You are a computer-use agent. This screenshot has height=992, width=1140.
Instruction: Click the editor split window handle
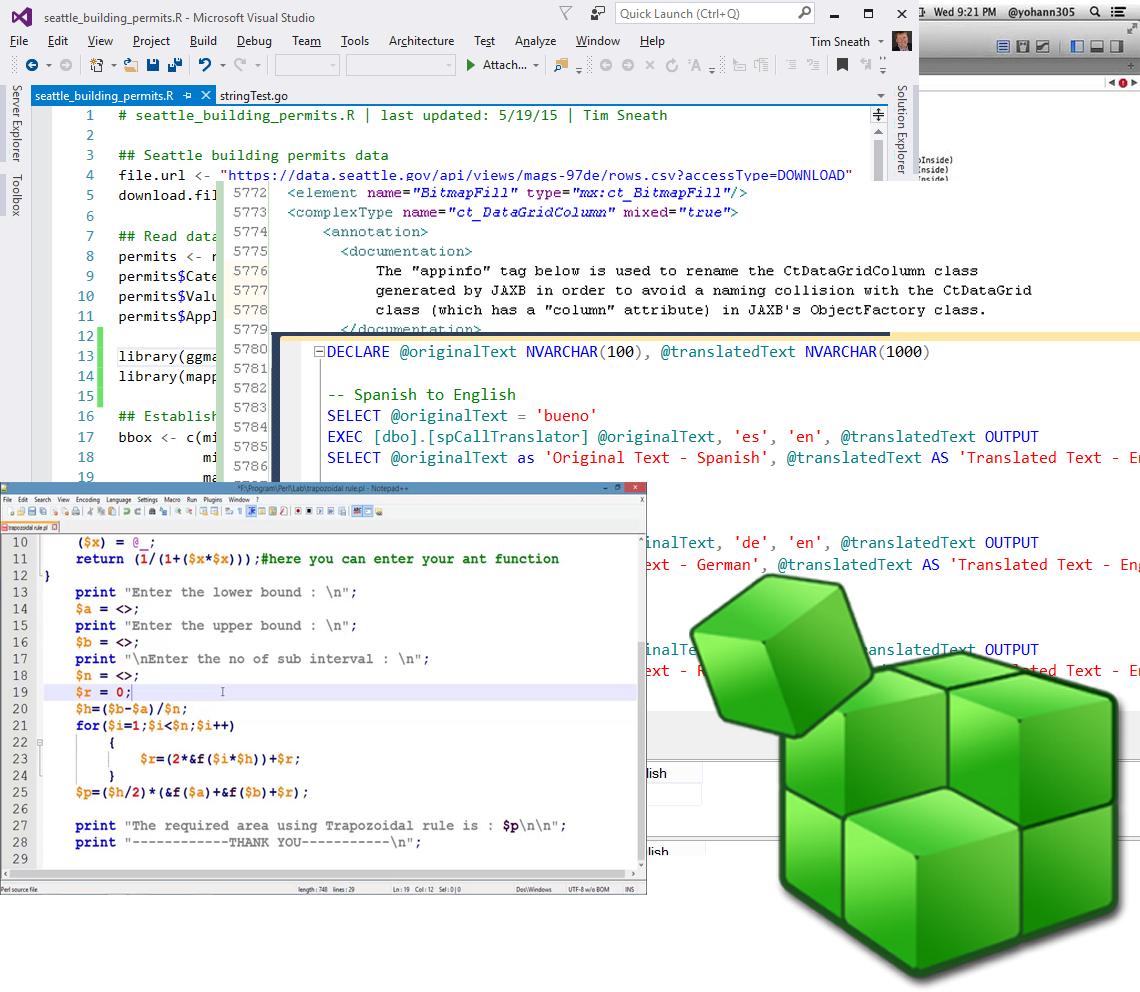tap(878, 115)
